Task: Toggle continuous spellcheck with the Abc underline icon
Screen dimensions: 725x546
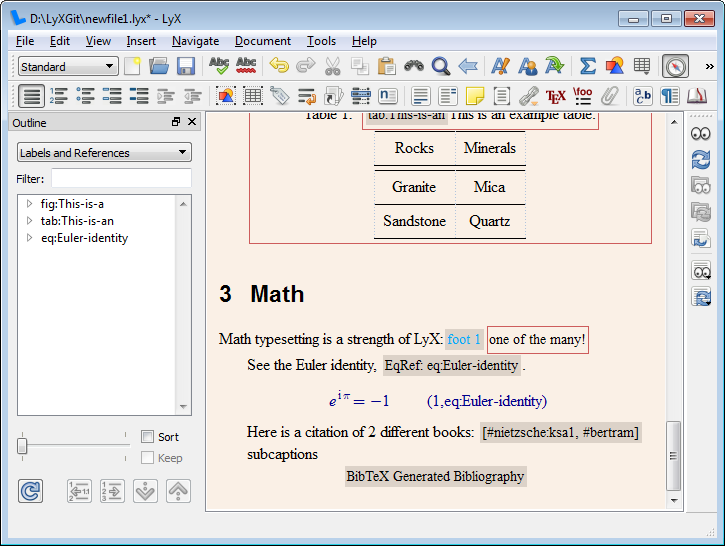Action: [x=246, y=66]
